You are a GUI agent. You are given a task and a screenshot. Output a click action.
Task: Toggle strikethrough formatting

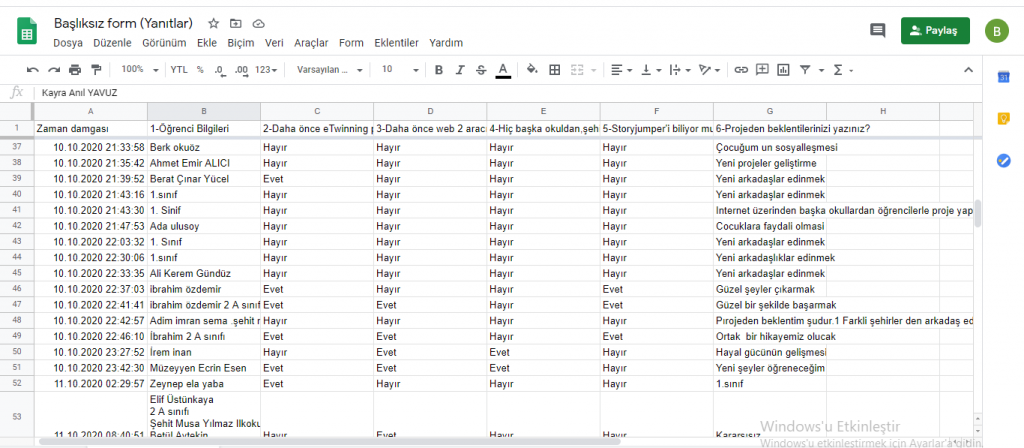tap(481, 70)
